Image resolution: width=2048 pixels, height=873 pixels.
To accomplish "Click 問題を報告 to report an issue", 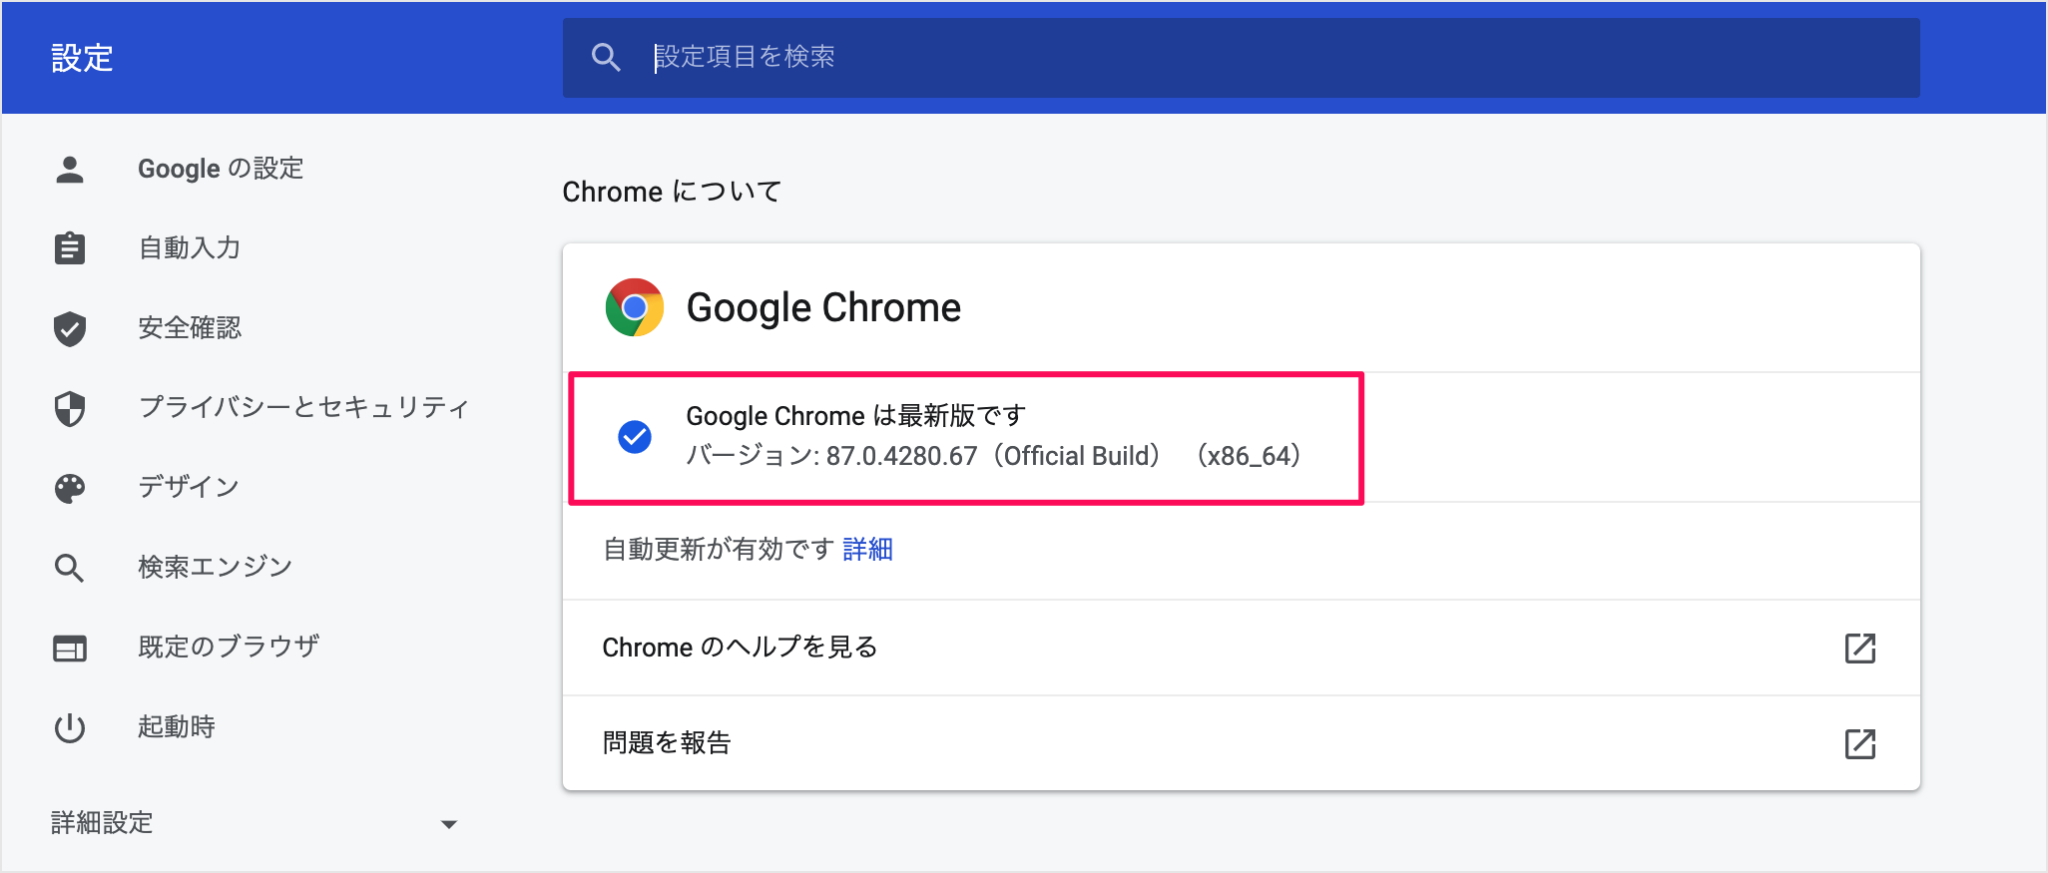I will point(667,743).
